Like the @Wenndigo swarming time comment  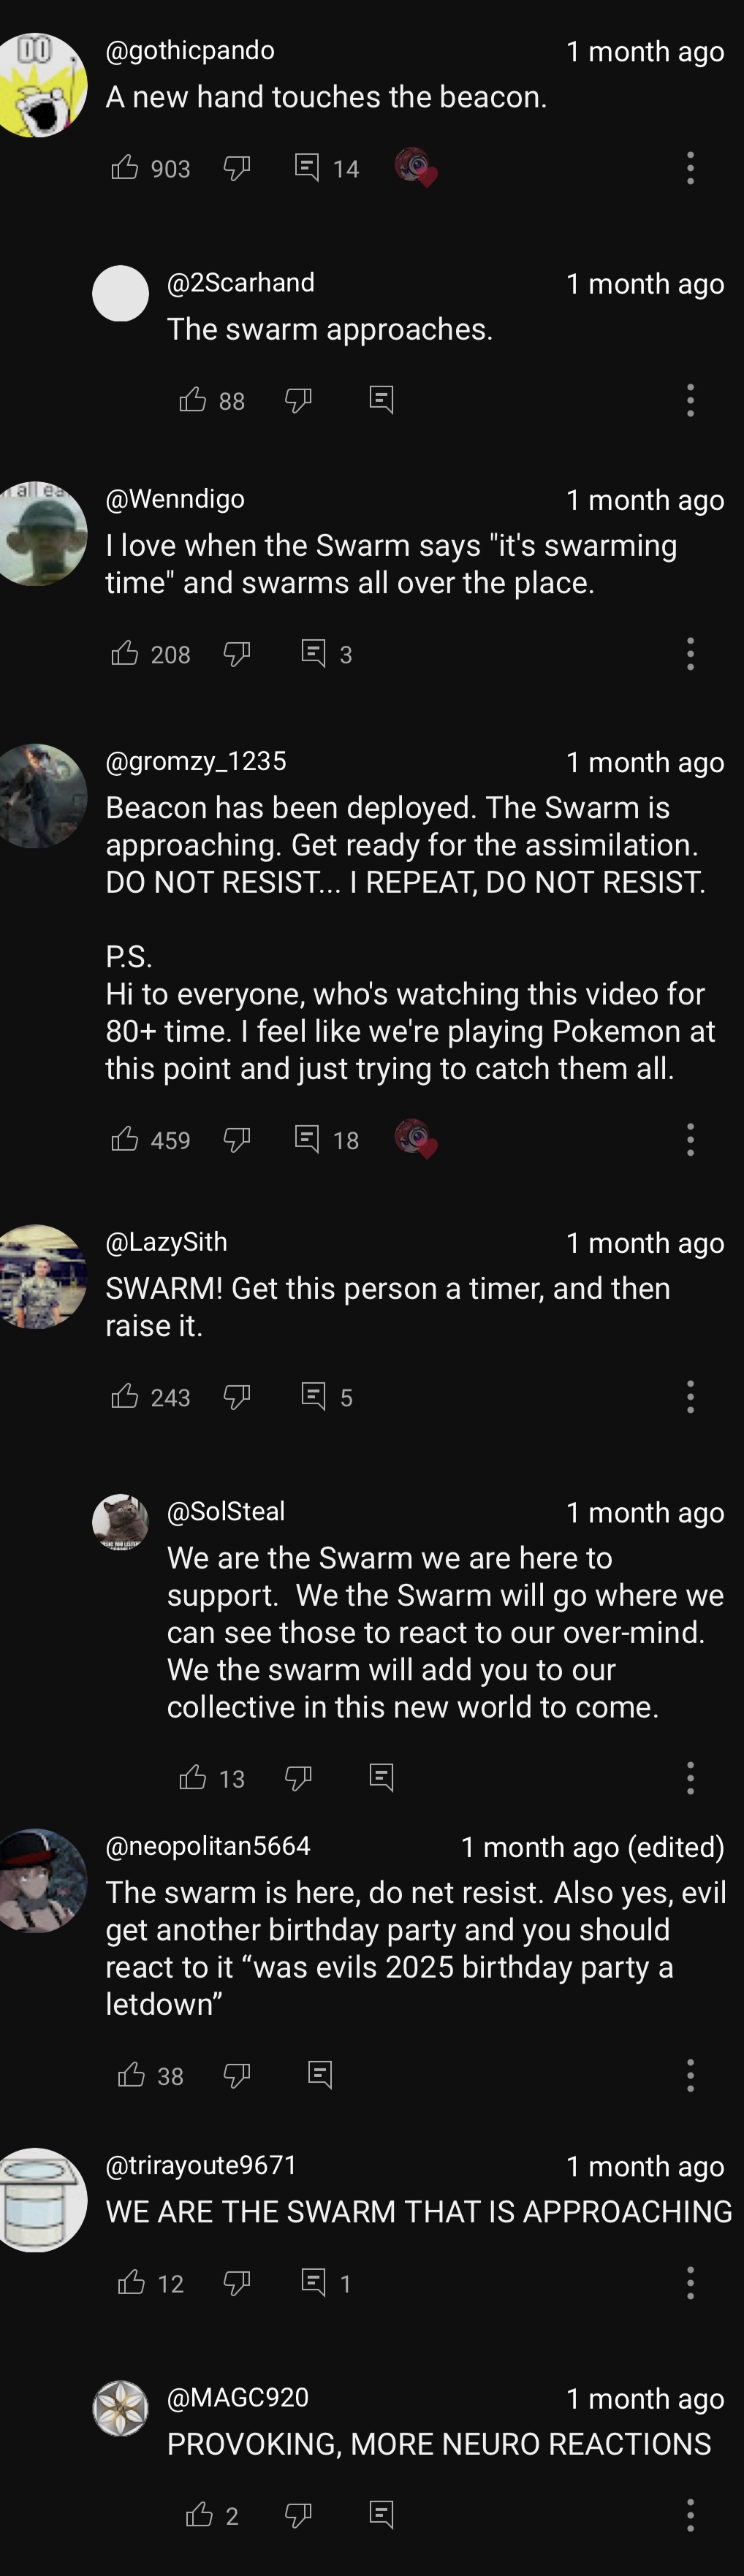pyautogui.click(x=125, y=653)
